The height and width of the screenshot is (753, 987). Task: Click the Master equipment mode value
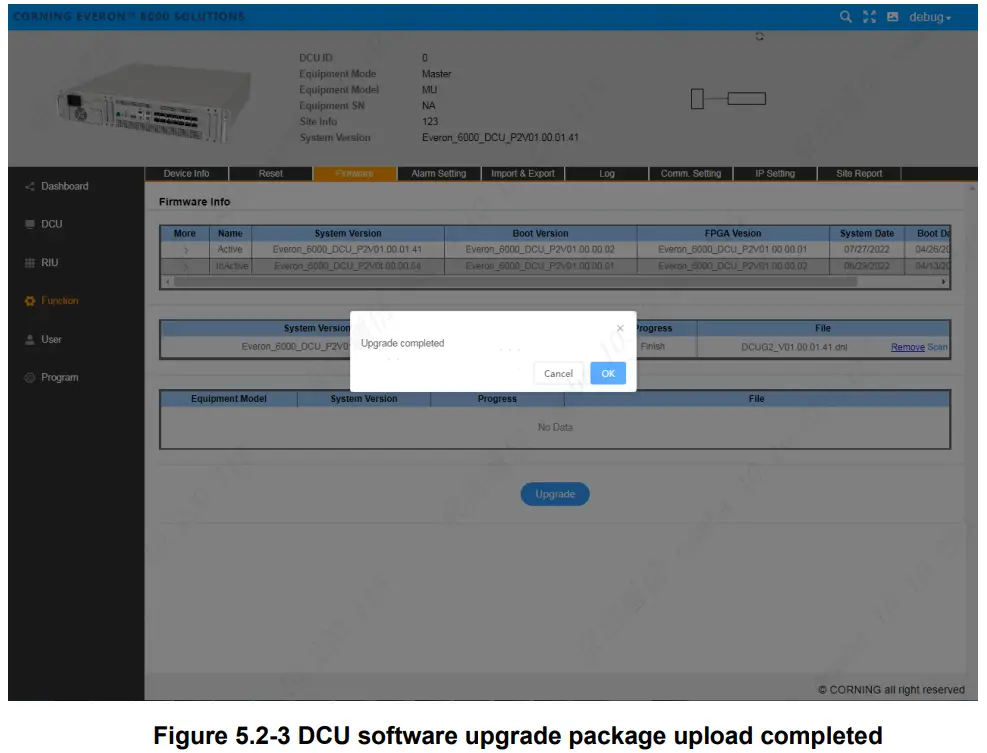tap(436, 74)
